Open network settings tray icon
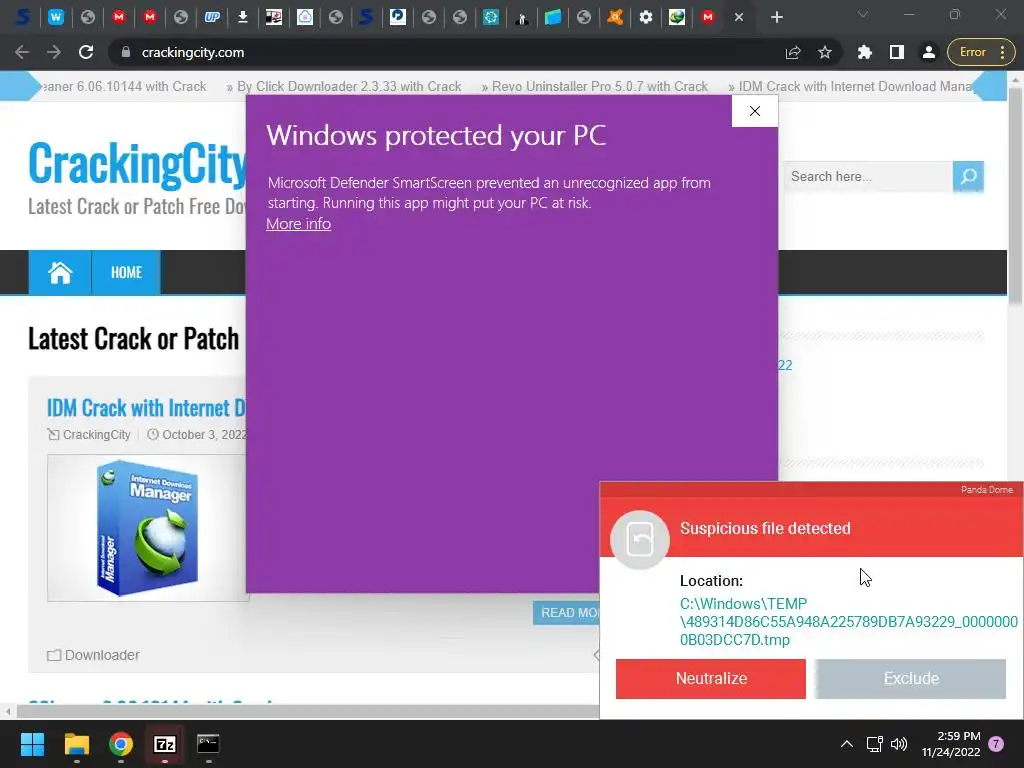This screenshot has height=768, width=1024. (874, 744)
